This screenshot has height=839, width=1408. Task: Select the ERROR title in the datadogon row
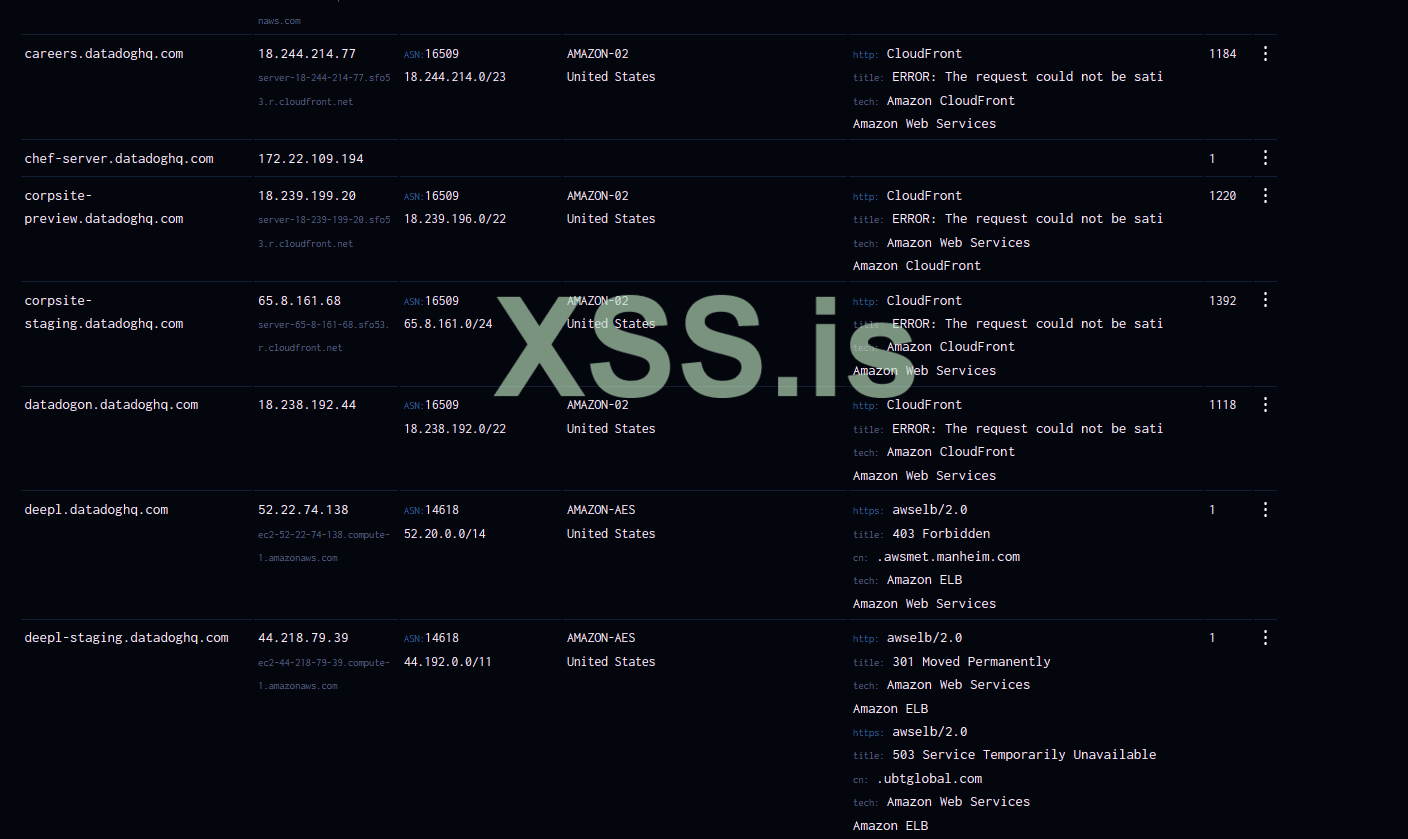[1027, 429]
